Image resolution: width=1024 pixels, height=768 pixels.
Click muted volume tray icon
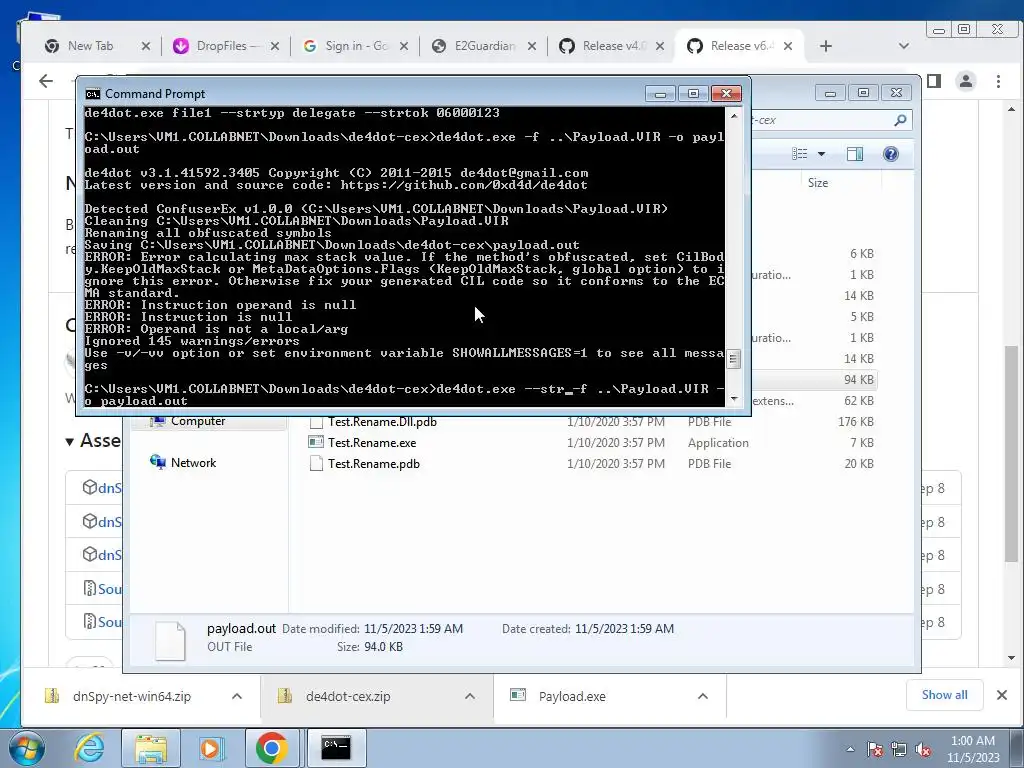(923, 749)
